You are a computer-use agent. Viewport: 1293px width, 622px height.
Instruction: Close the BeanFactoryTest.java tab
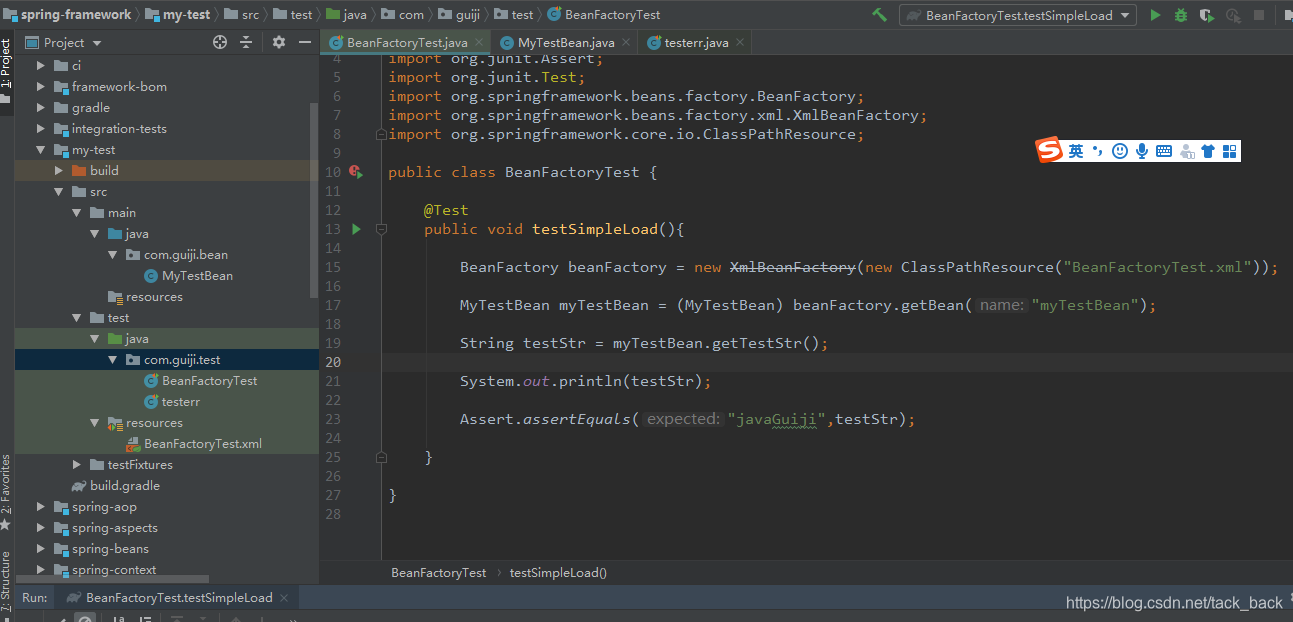coord(480,43)
